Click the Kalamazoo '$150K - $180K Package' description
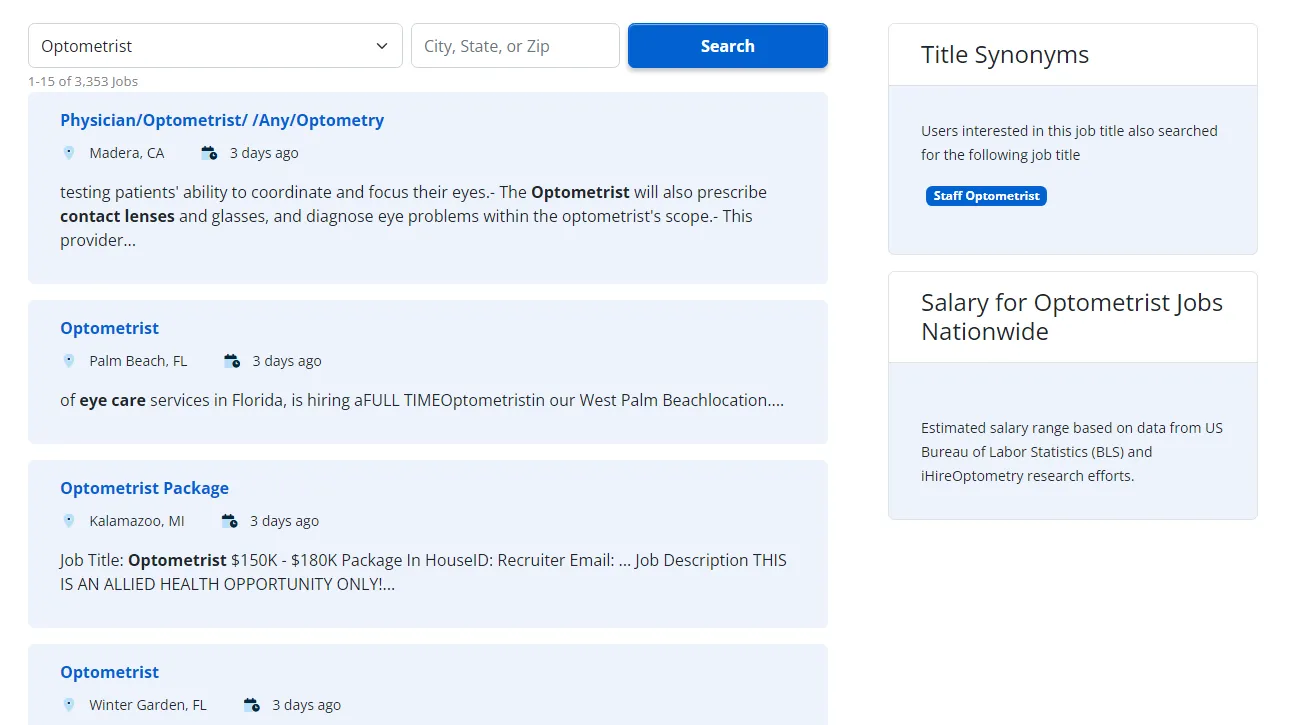 (423, 572)
